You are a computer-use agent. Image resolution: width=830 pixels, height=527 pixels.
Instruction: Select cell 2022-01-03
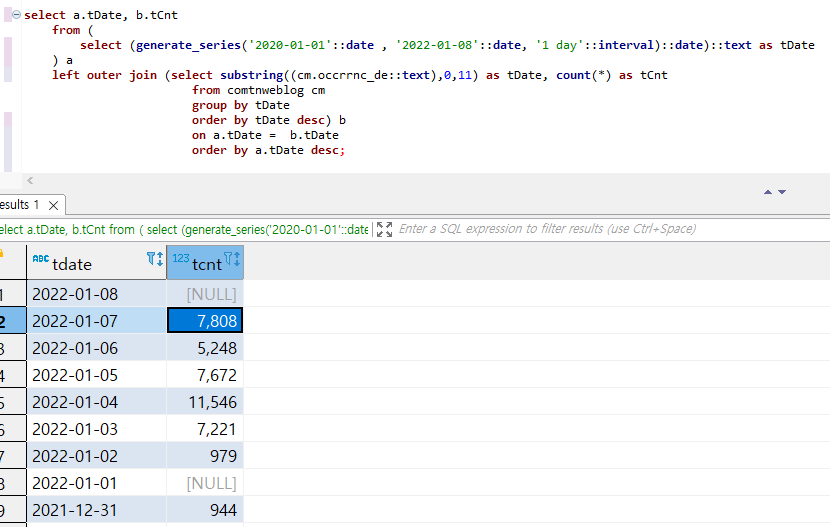point(96,429)
